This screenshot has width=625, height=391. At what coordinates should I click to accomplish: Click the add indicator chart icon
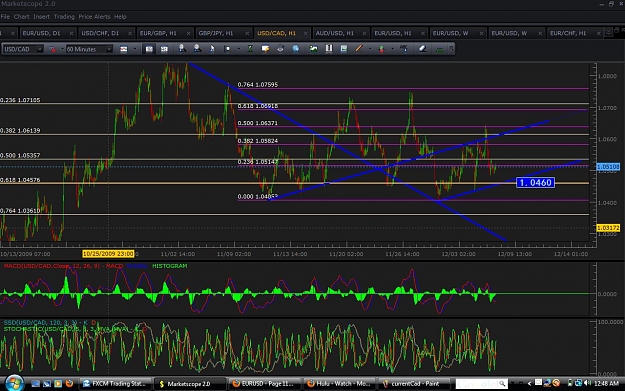point(314,49)
